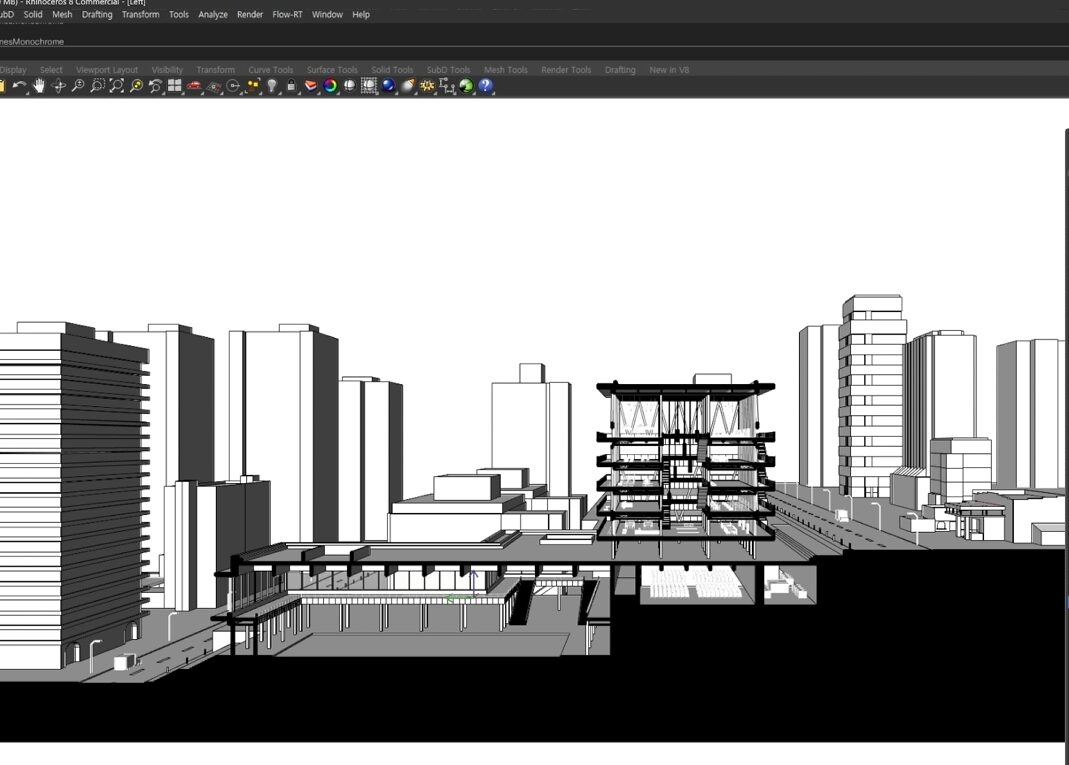Open the Solid menu
1069x765 pixels.
tap(33, 14)
